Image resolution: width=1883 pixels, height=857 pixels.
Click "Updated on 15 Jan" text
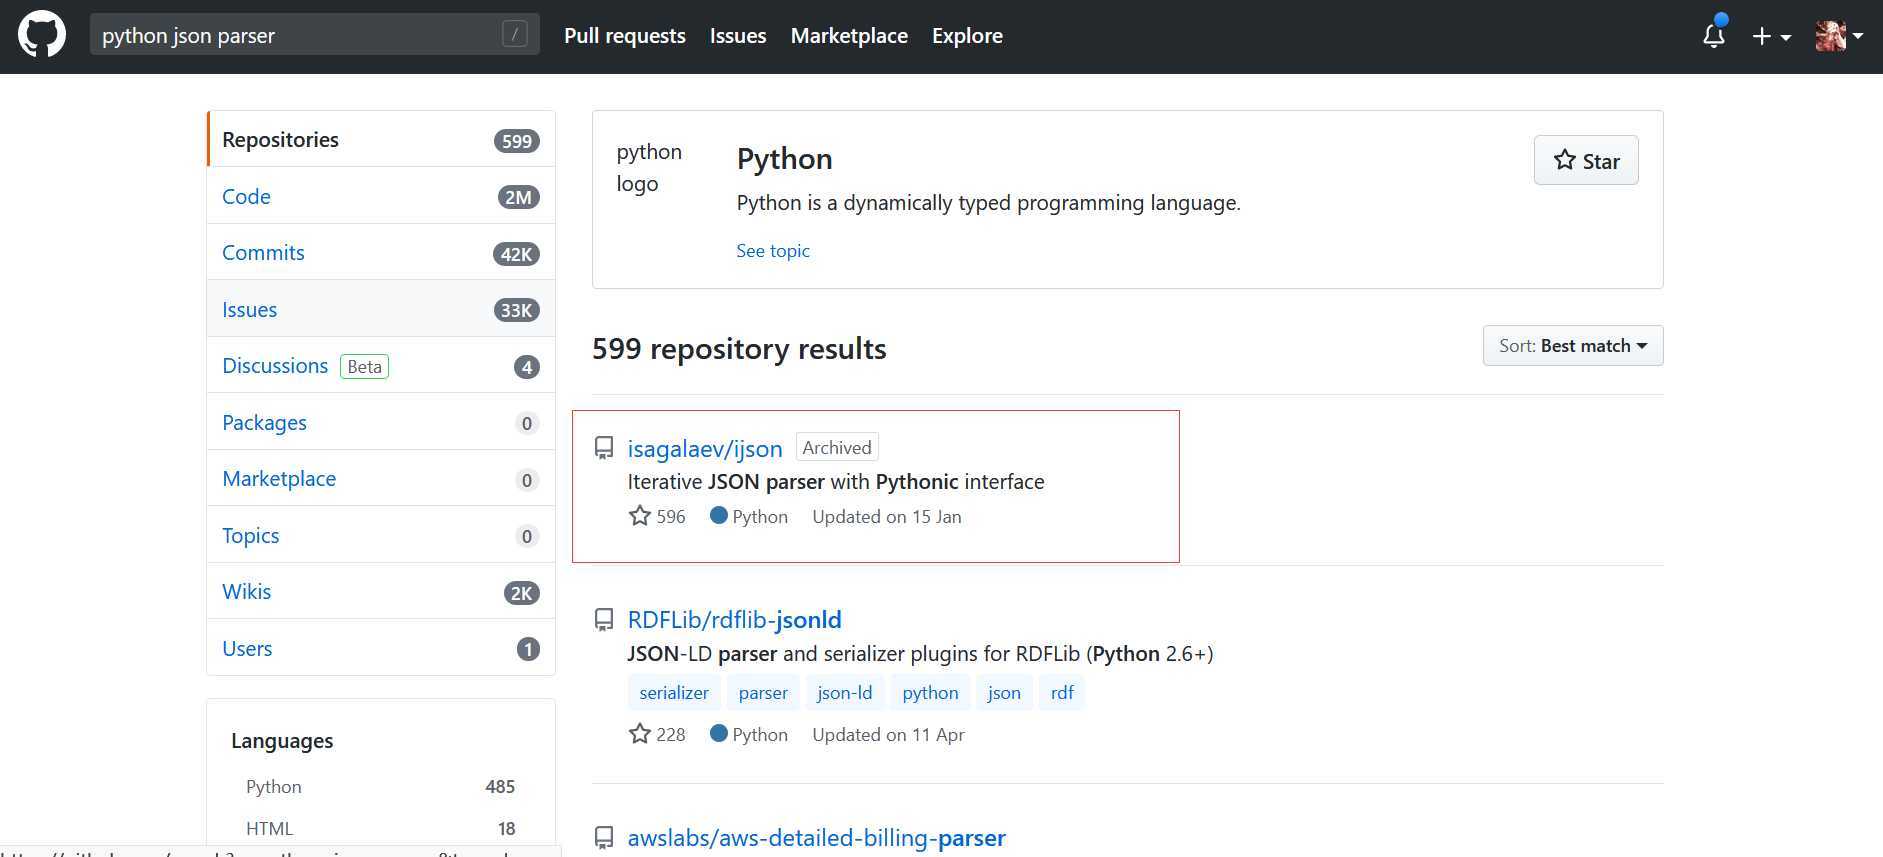[887, 517]
